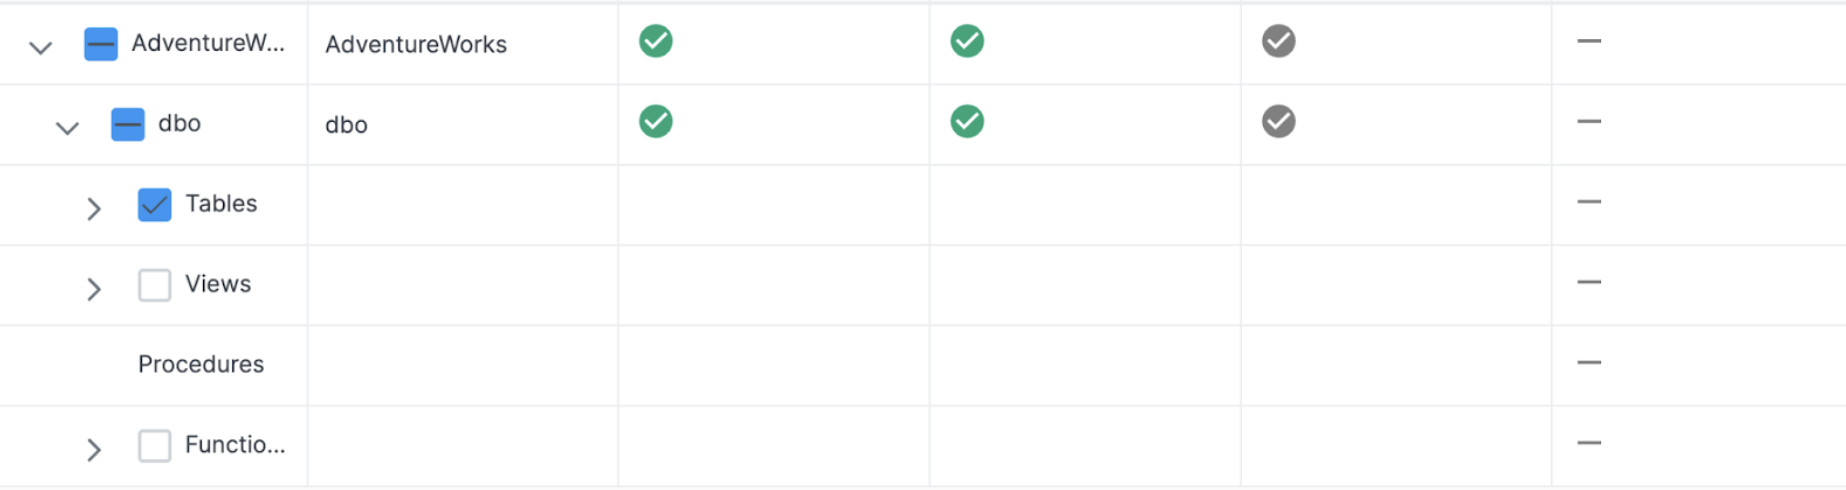This screenshot has width=1846, height=490.
Task: Collapse the AdventureWorks database node
Action: point(40,47)
